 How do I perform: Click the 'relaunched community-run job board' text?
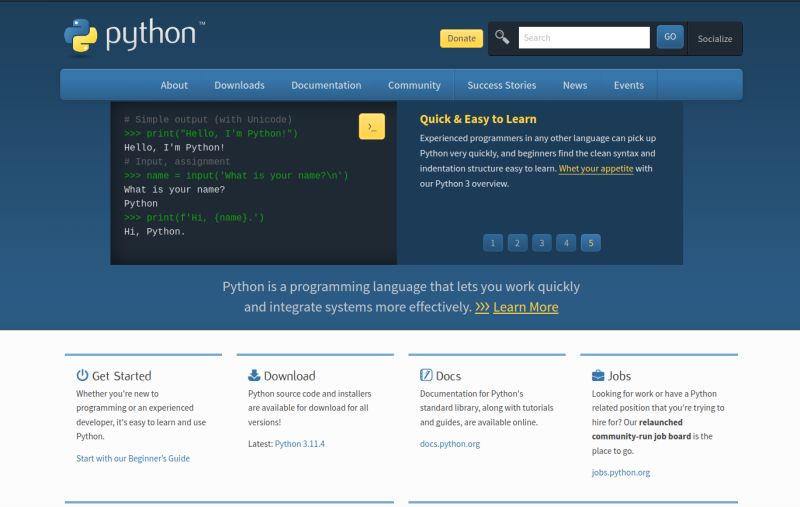[x=641, y=429]
